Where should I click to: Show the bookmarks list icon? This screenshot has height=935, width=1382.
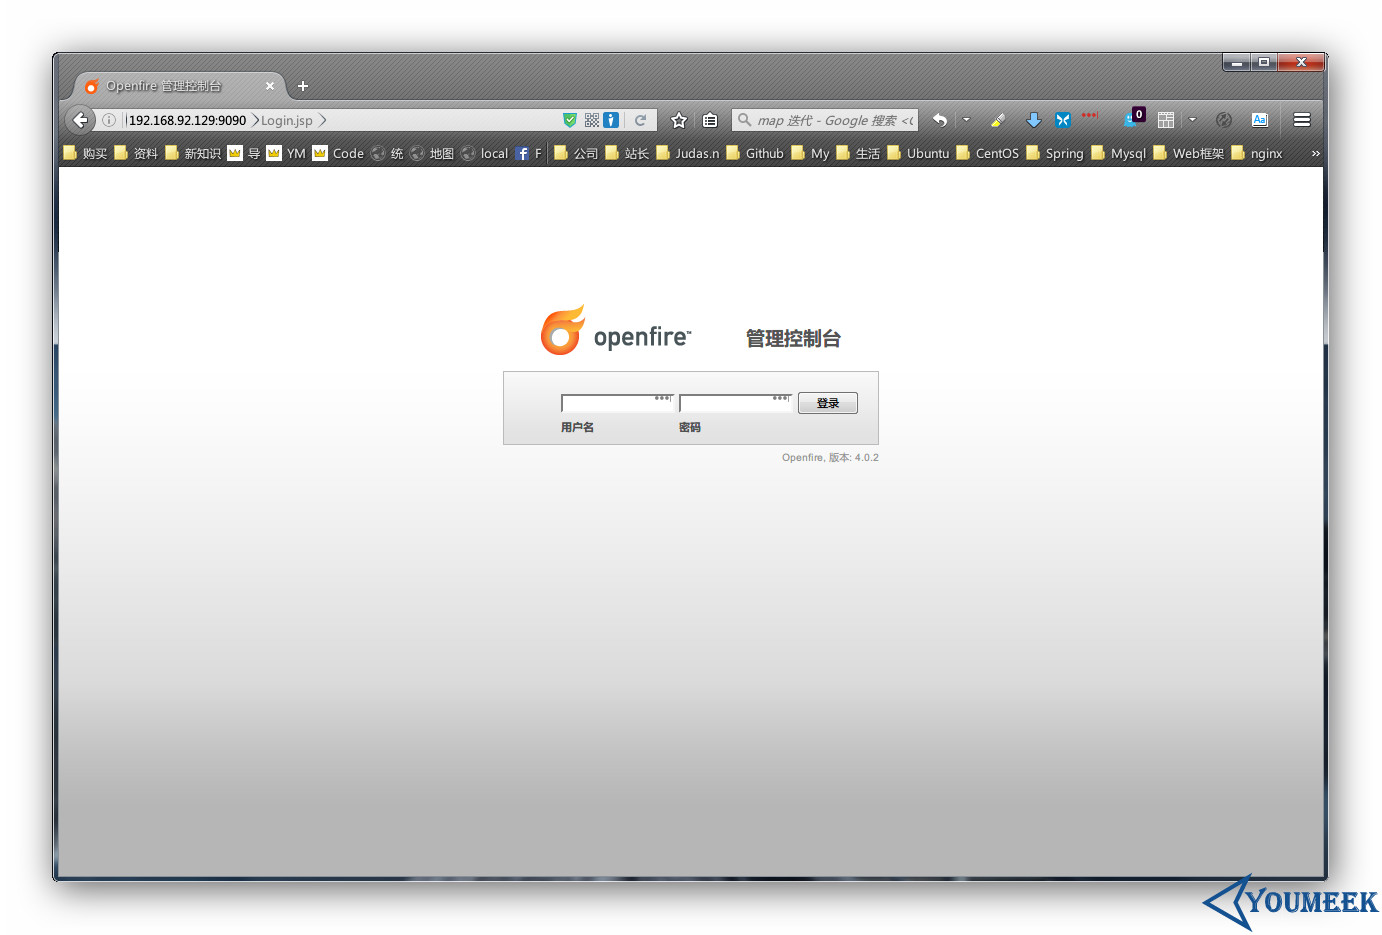point(710,120)
